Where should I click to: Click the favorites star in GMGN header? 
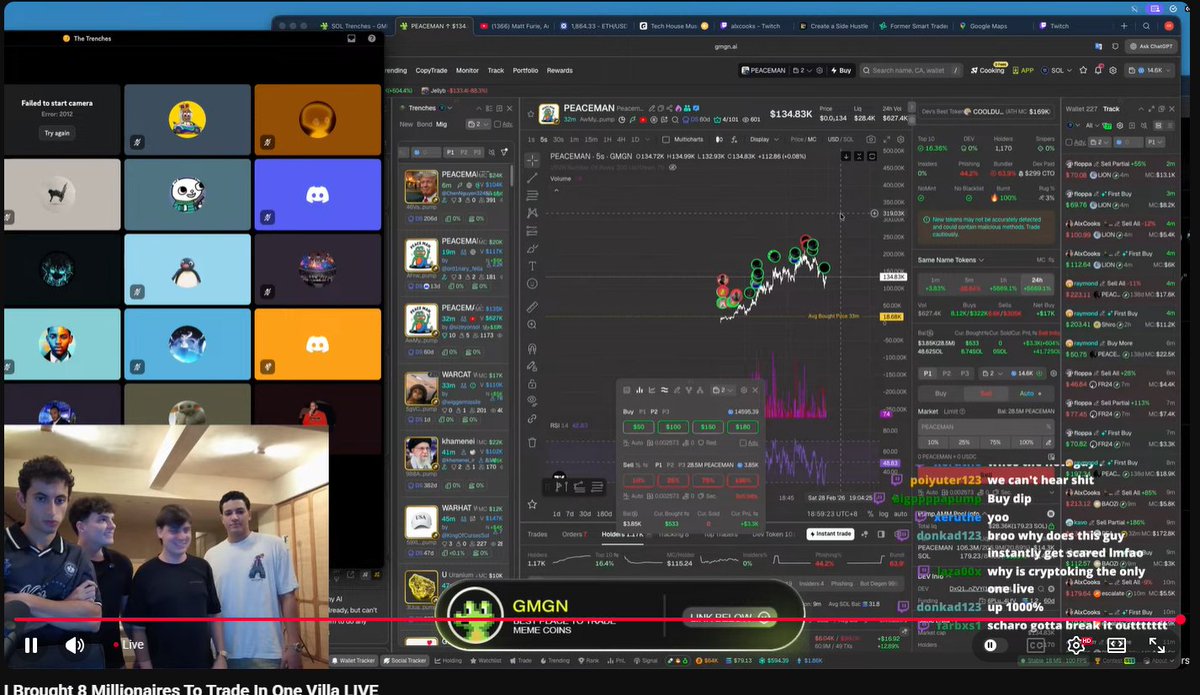click(1082, 70)
